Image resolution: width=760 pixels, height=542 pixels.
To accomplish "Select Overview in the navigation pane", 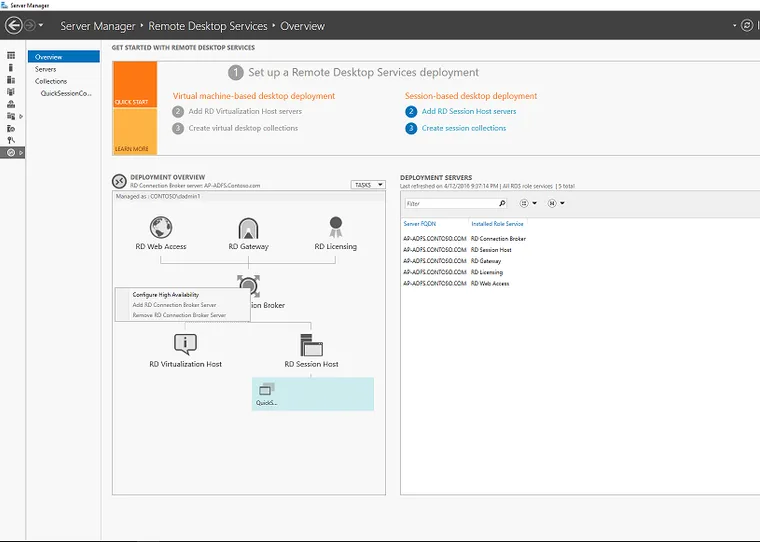I will click(x=63, y=57).
